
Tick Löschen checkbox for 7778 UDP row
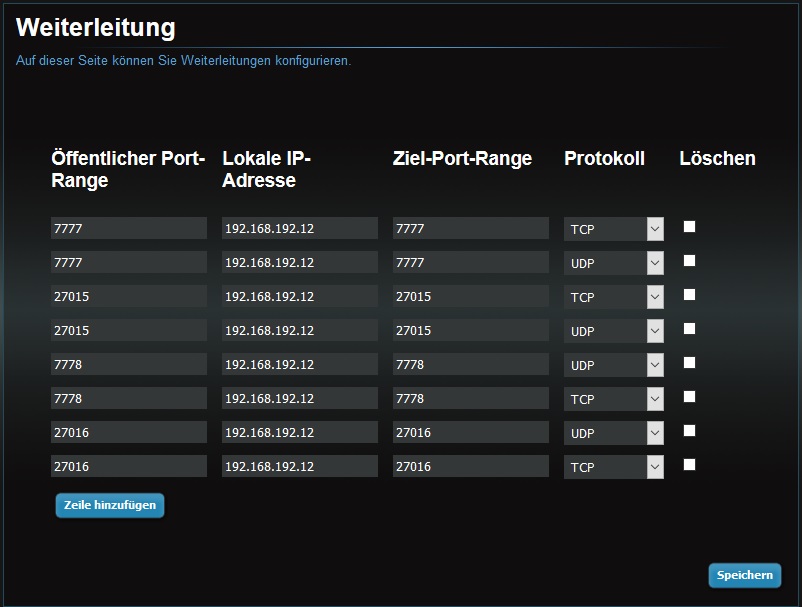click(x=689, y=363)
